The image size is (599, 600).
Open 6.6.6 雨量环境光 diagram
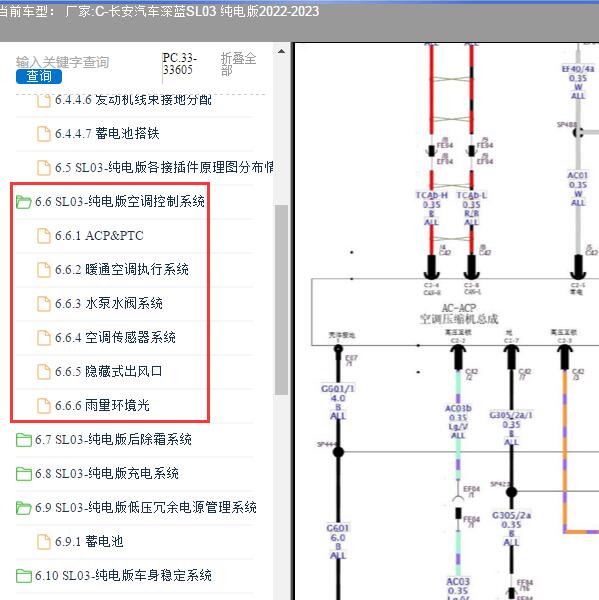102,405
